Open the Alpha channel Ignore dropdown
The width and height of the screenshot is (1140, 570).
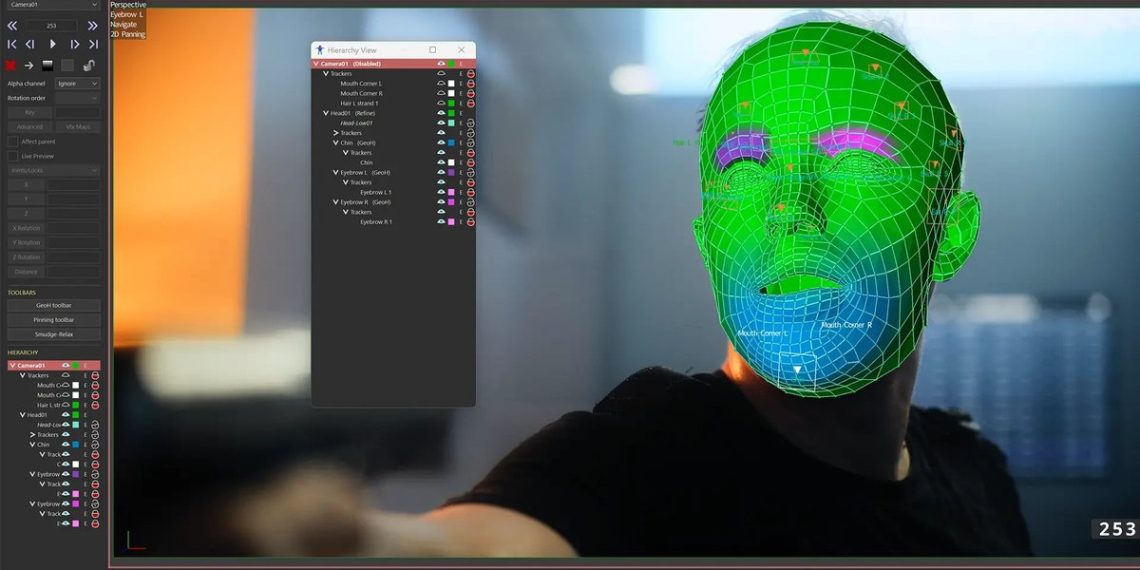click(x=77, y=84)
